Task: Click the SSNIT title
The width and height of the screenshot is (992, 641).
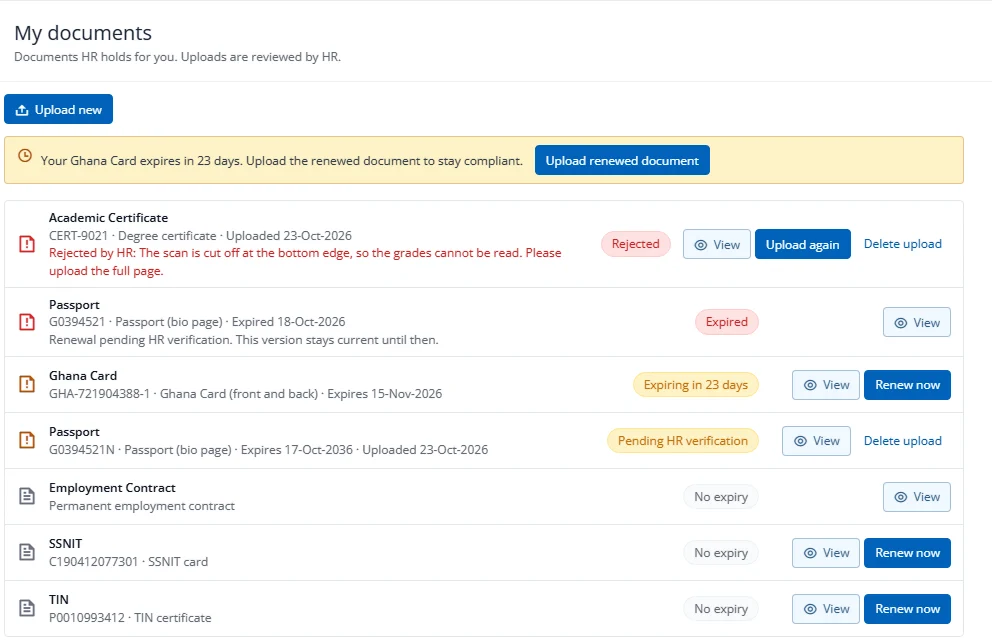Action: [65, 543]
